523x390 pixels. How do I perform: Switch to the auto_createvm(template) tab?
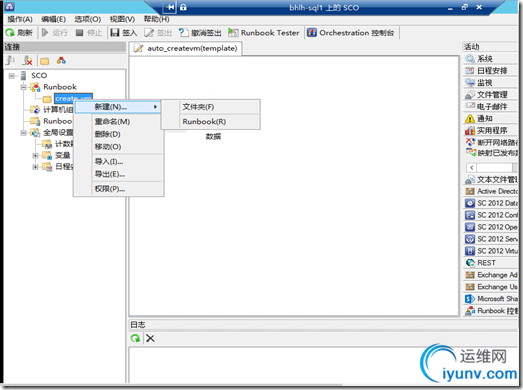click(x=186, y=48)
